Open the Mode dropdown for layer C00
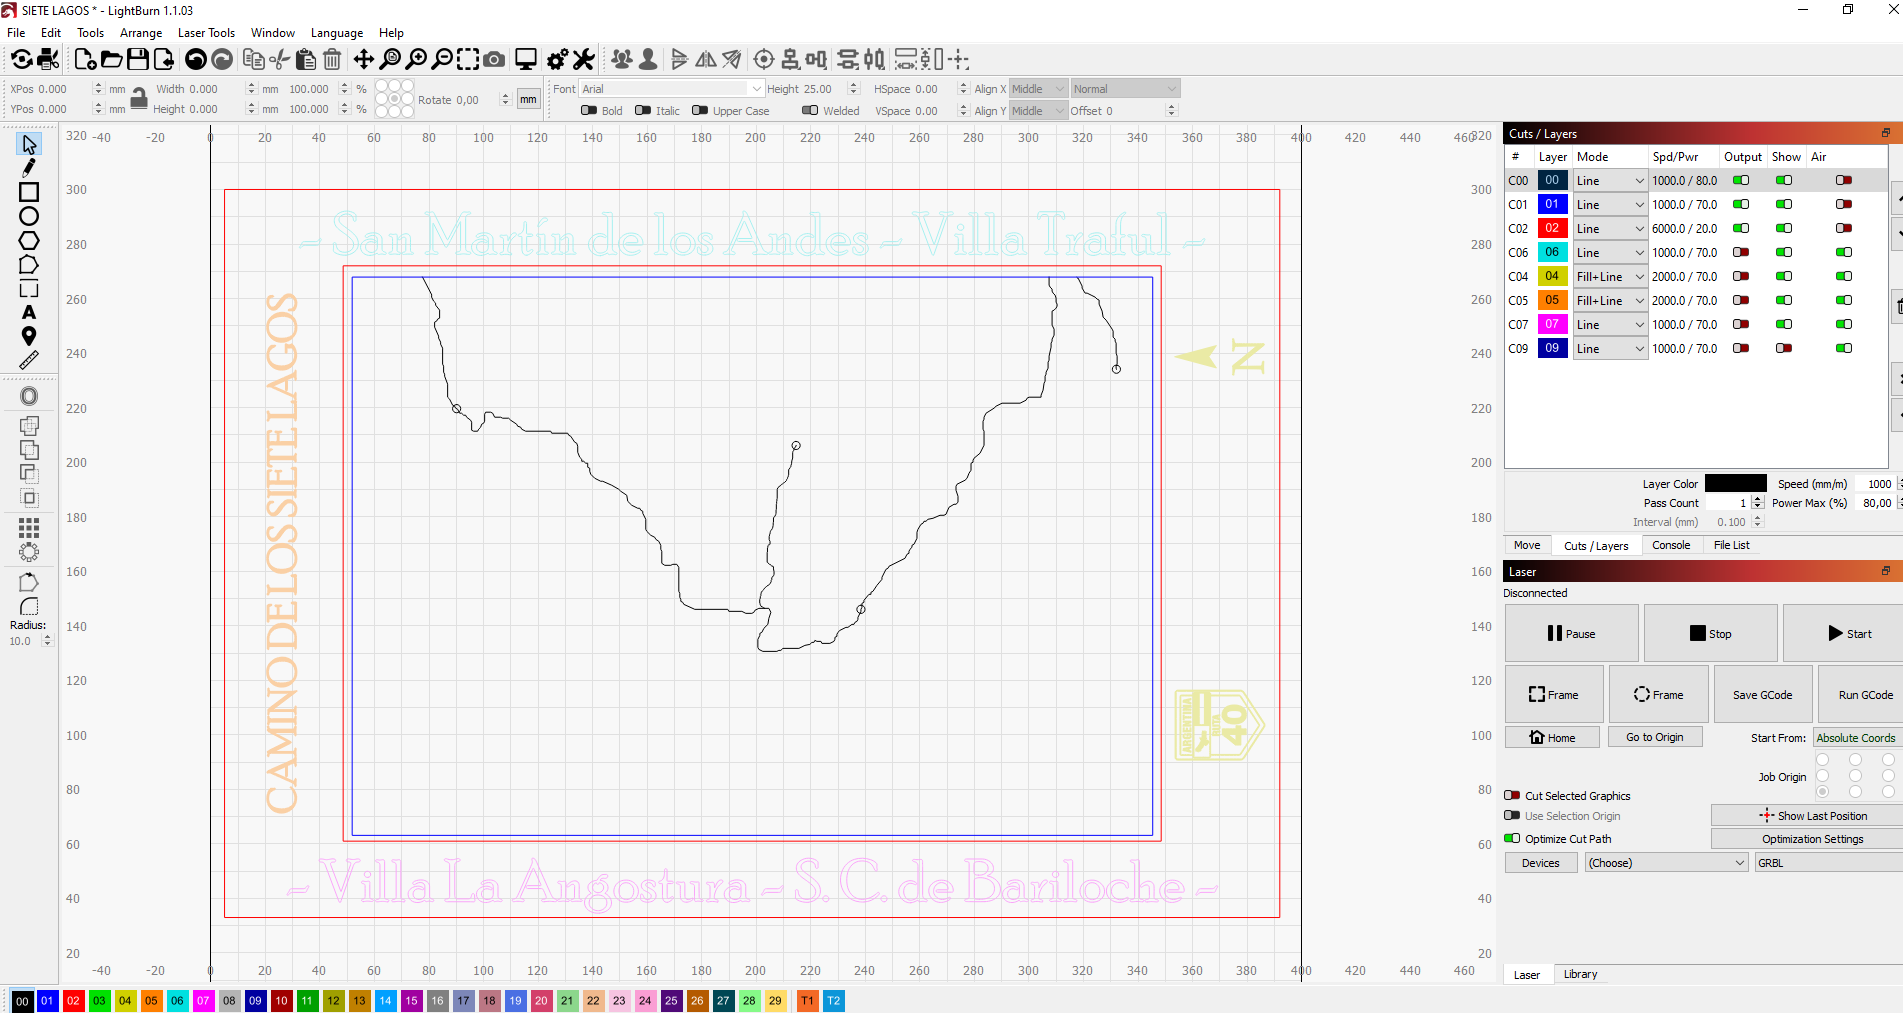 [1610, 180]
